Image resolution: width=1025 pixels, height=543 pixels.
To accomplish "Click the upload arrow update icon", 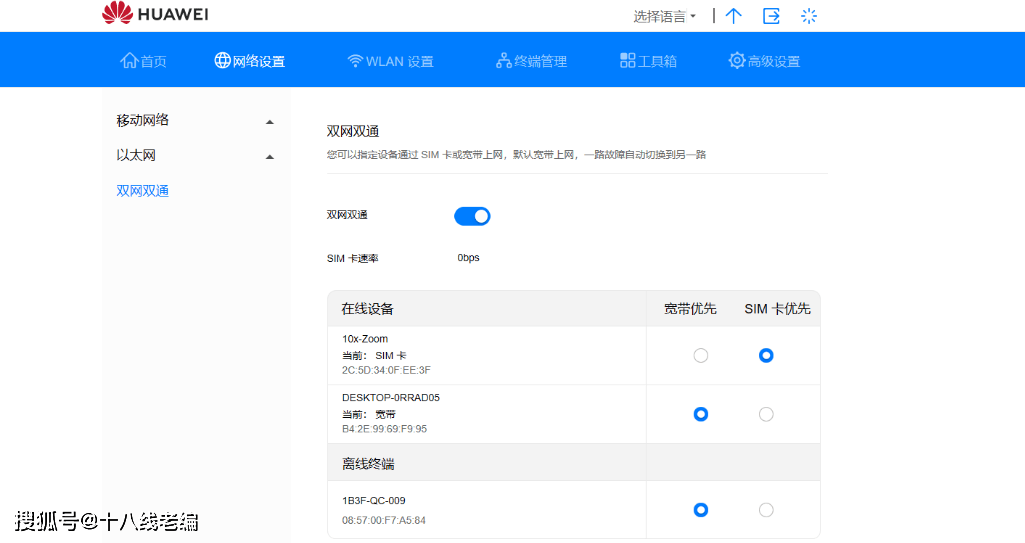I will (x=734, y=16).
